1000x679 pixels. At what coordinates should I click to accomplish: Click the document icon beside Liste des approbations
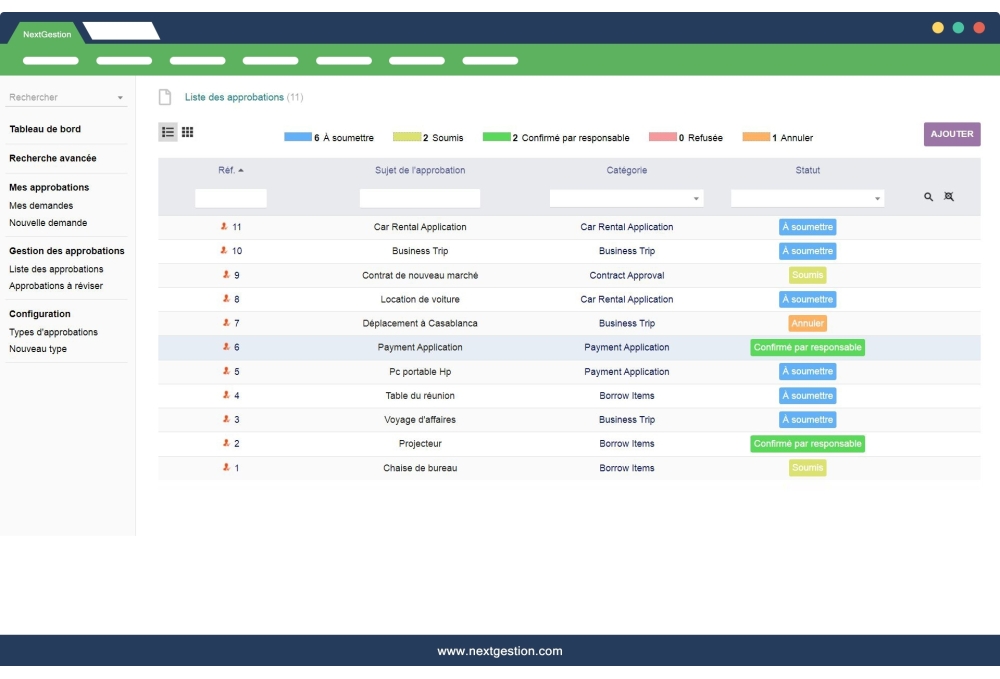(163, 97)
